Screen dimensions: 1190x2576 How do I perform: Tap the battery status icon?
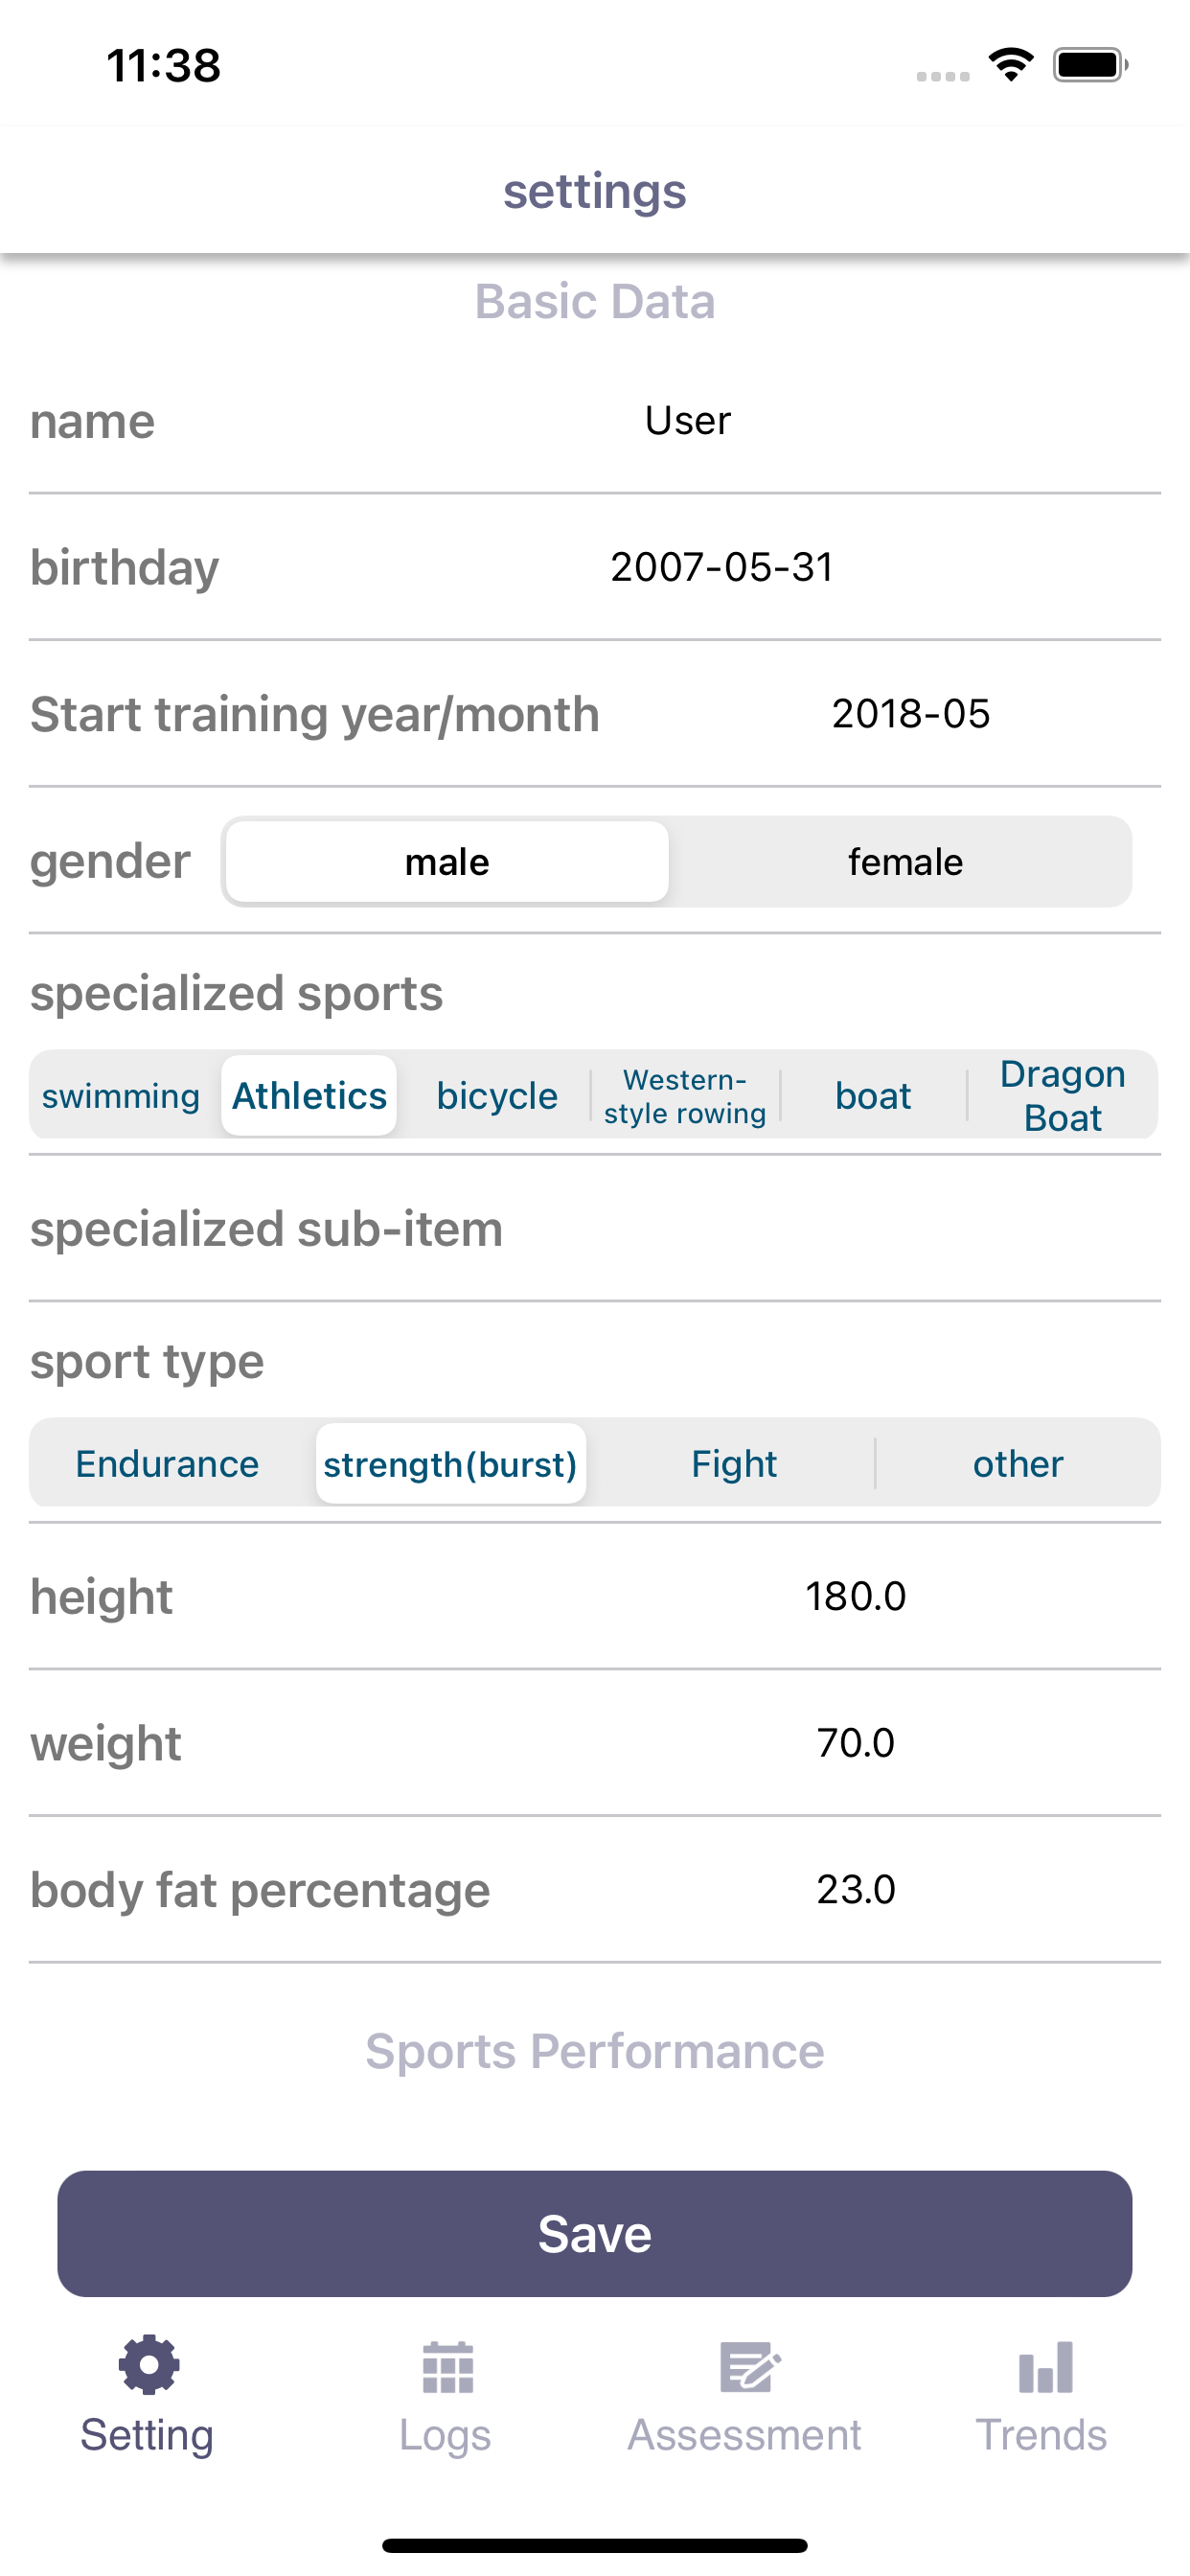1090,65
